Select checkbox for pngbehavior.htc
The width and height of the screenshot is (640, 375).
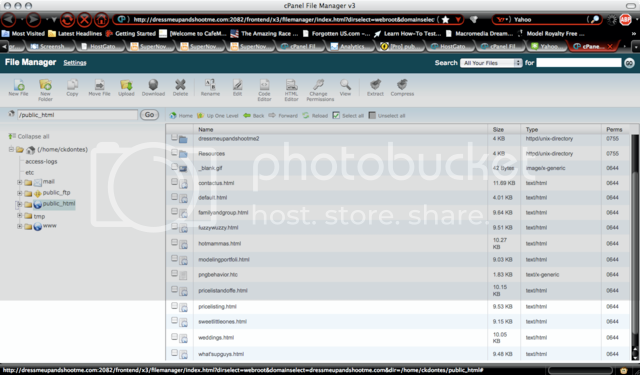click(x=174, y=273)
